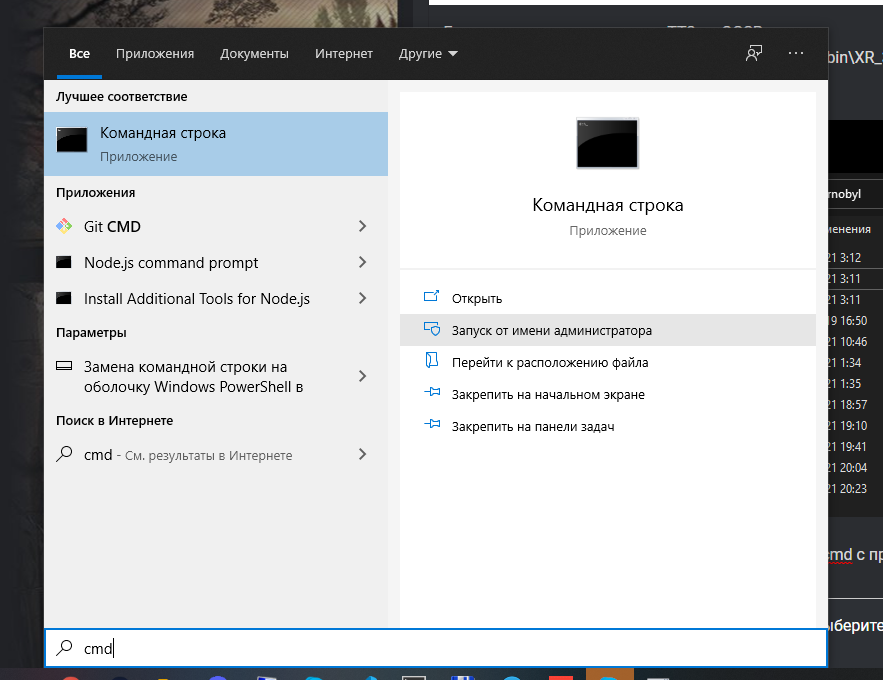The height and width of the screenshot is (680, 883).
Task: Click the Git CMD app icon
Action: (x=64, y=226)
